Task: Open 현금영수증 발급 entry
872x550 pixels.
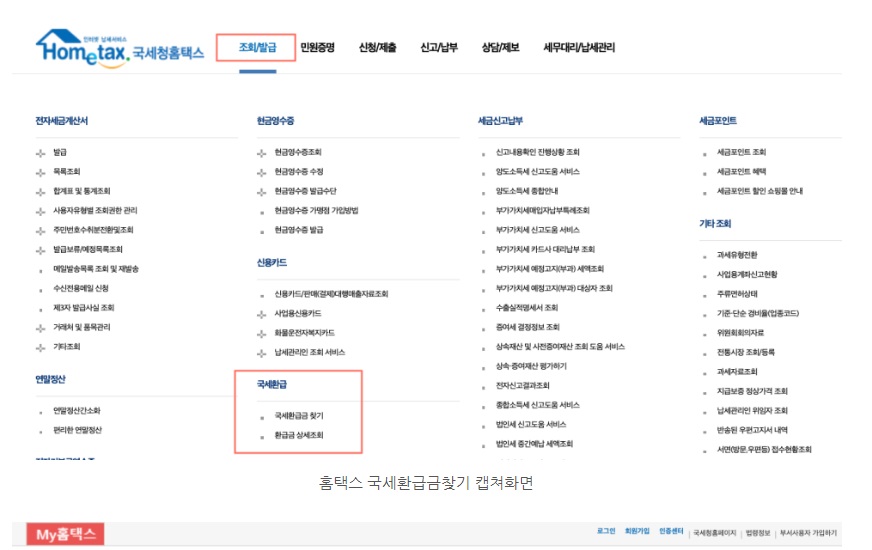Action: click(x=299, y=230)
